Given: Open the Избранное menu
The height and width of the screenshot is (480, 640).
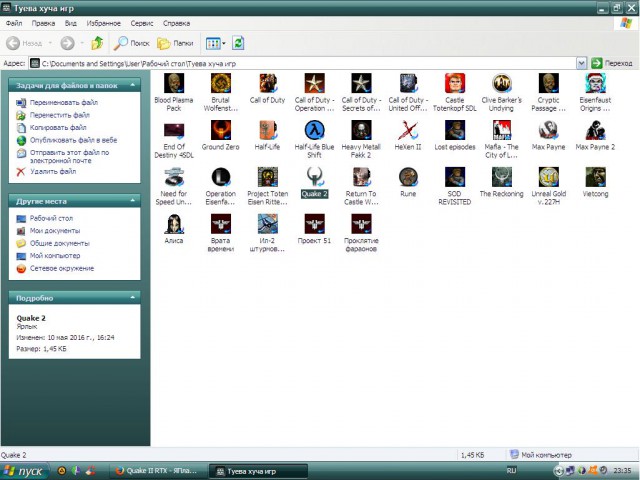Looking at the screenshot, I should tap(103, 23).
